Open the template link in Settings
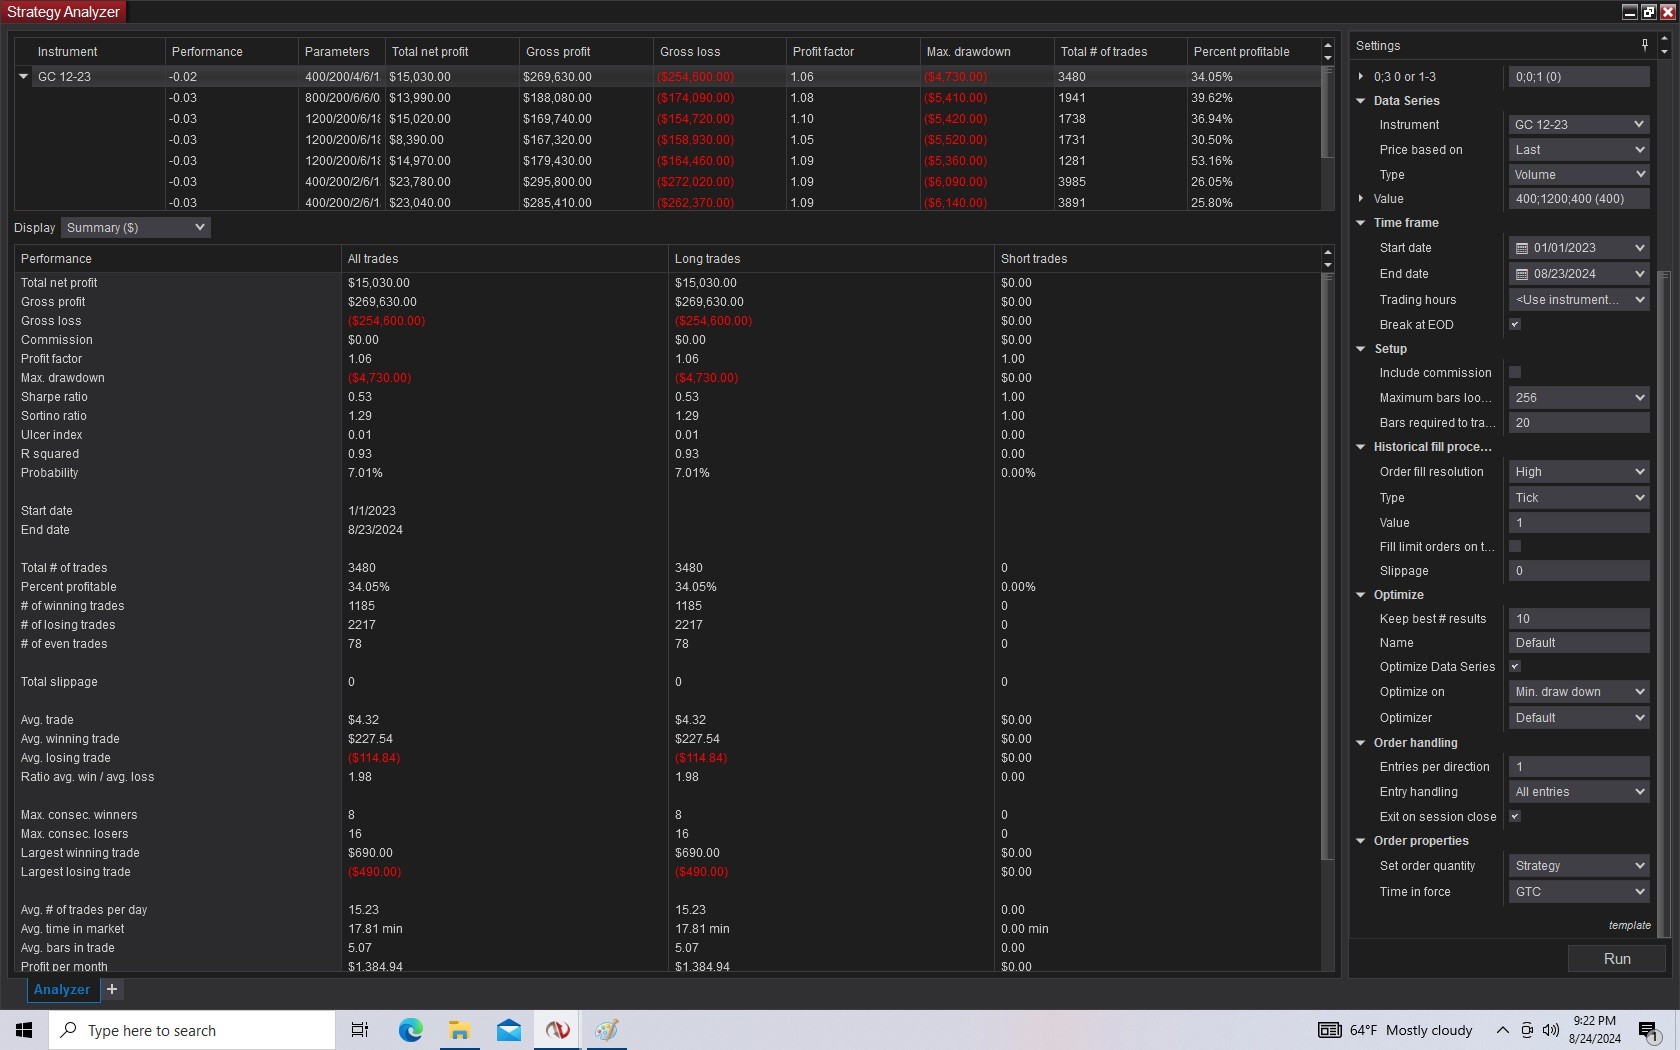The width and height of the screenshot is (1680, 1050). click(1630, 925)
